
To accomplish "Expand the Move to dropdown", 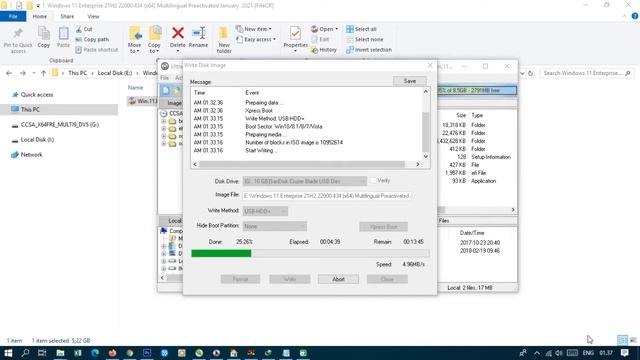I will pyautogui.click(x=134, y=48).
